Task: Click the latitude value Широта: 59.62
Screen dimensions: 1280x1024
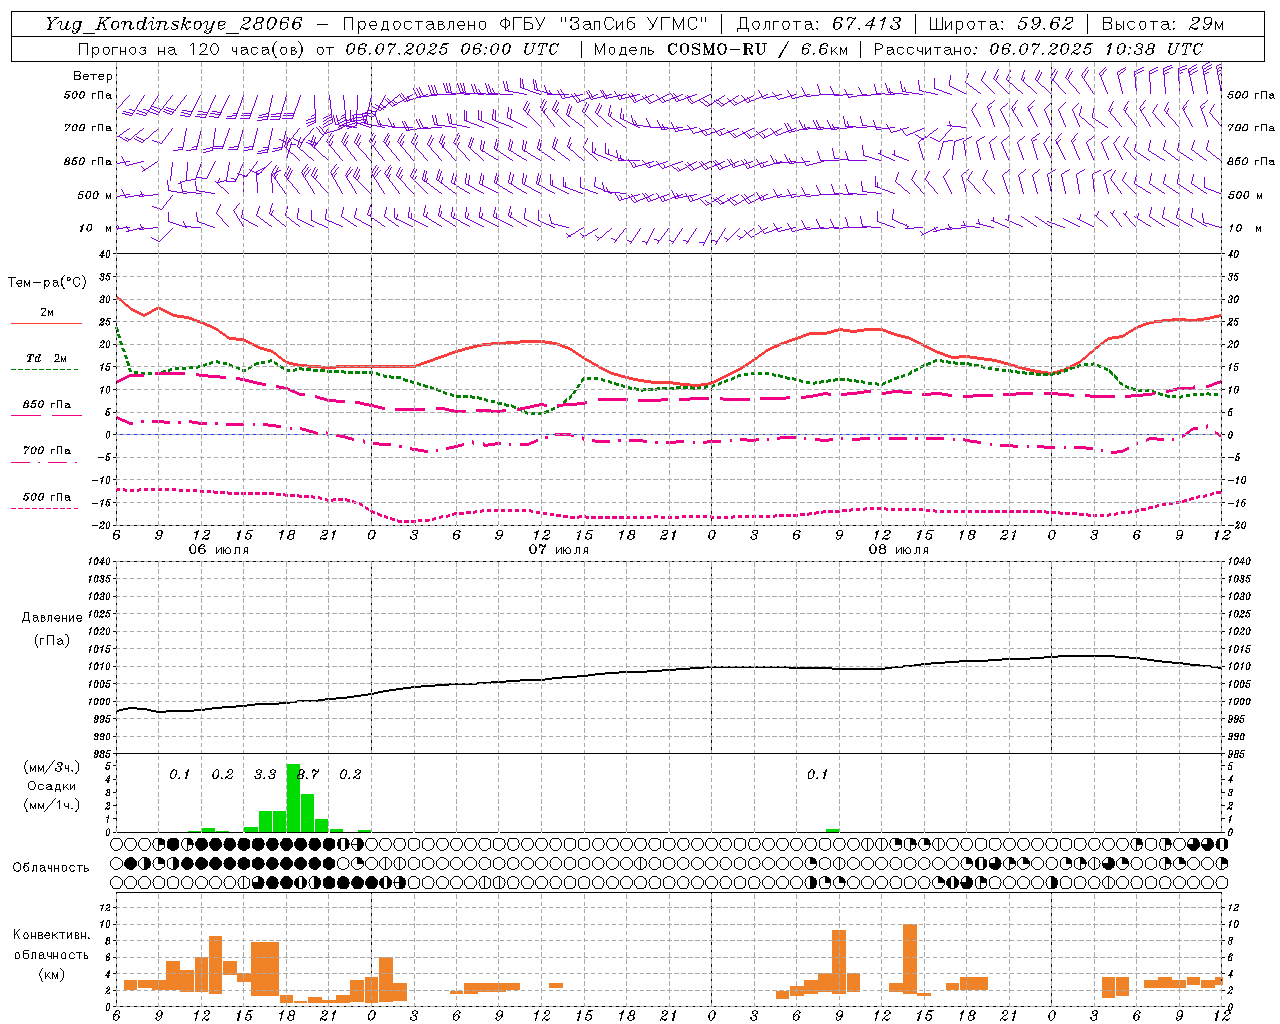Action: [1001, 24]
